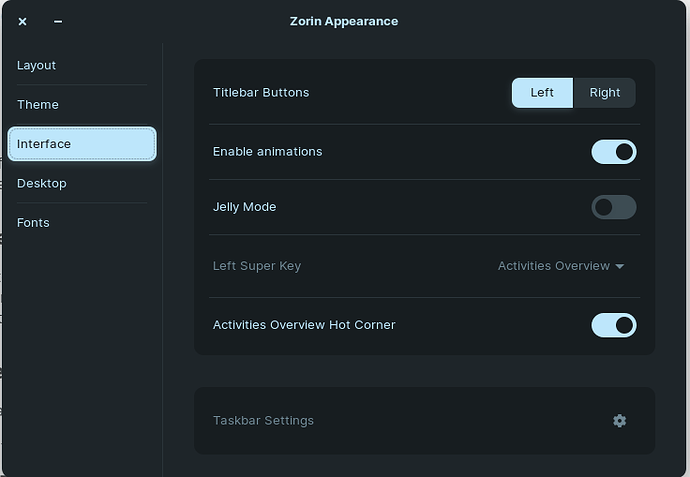690x477 pixels.
Task: Click the Taskbar Settings label text
Action: coord(263,421)
